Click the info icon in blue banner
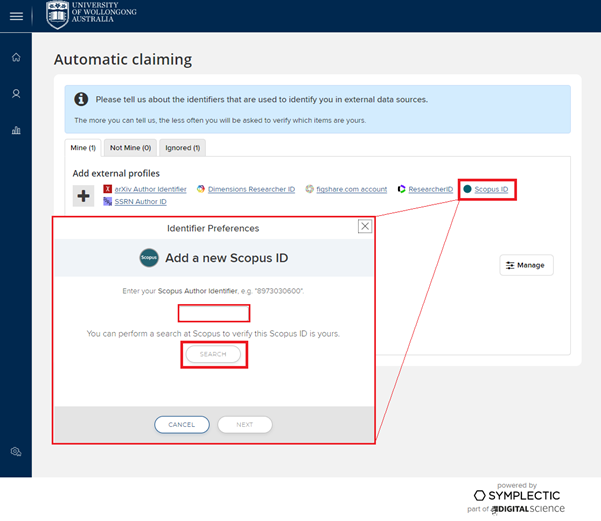This screenshot has width=601, height=521. click(x=81, y=99)
